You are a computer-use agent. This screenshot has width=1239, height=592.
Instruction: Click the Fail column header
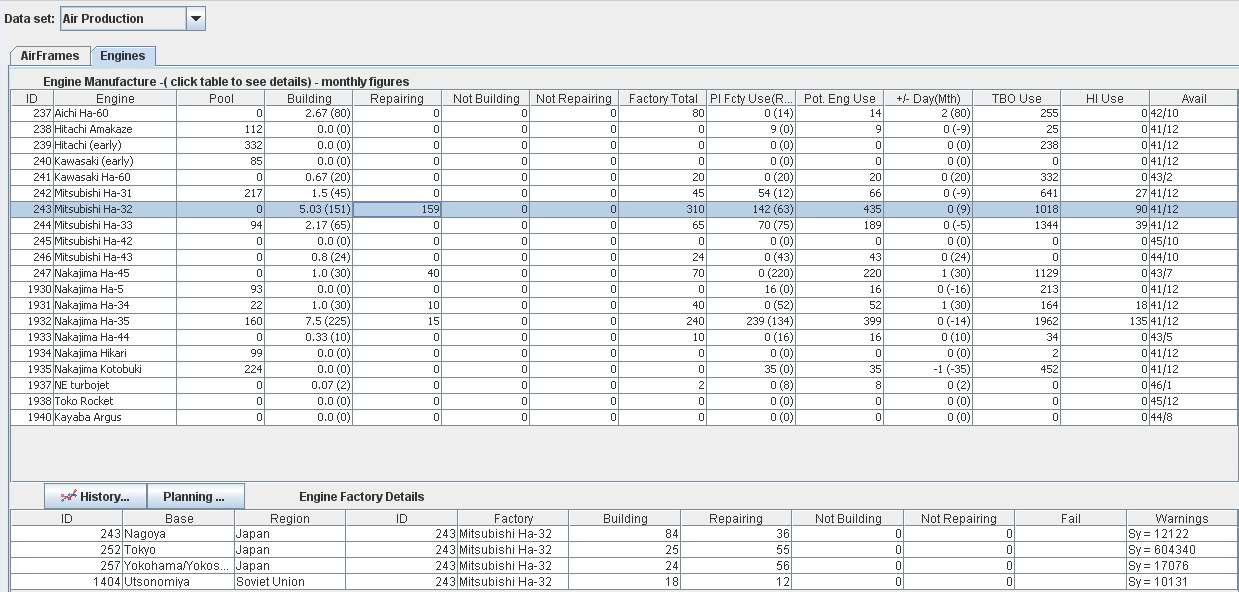[x=1070, y=518]
